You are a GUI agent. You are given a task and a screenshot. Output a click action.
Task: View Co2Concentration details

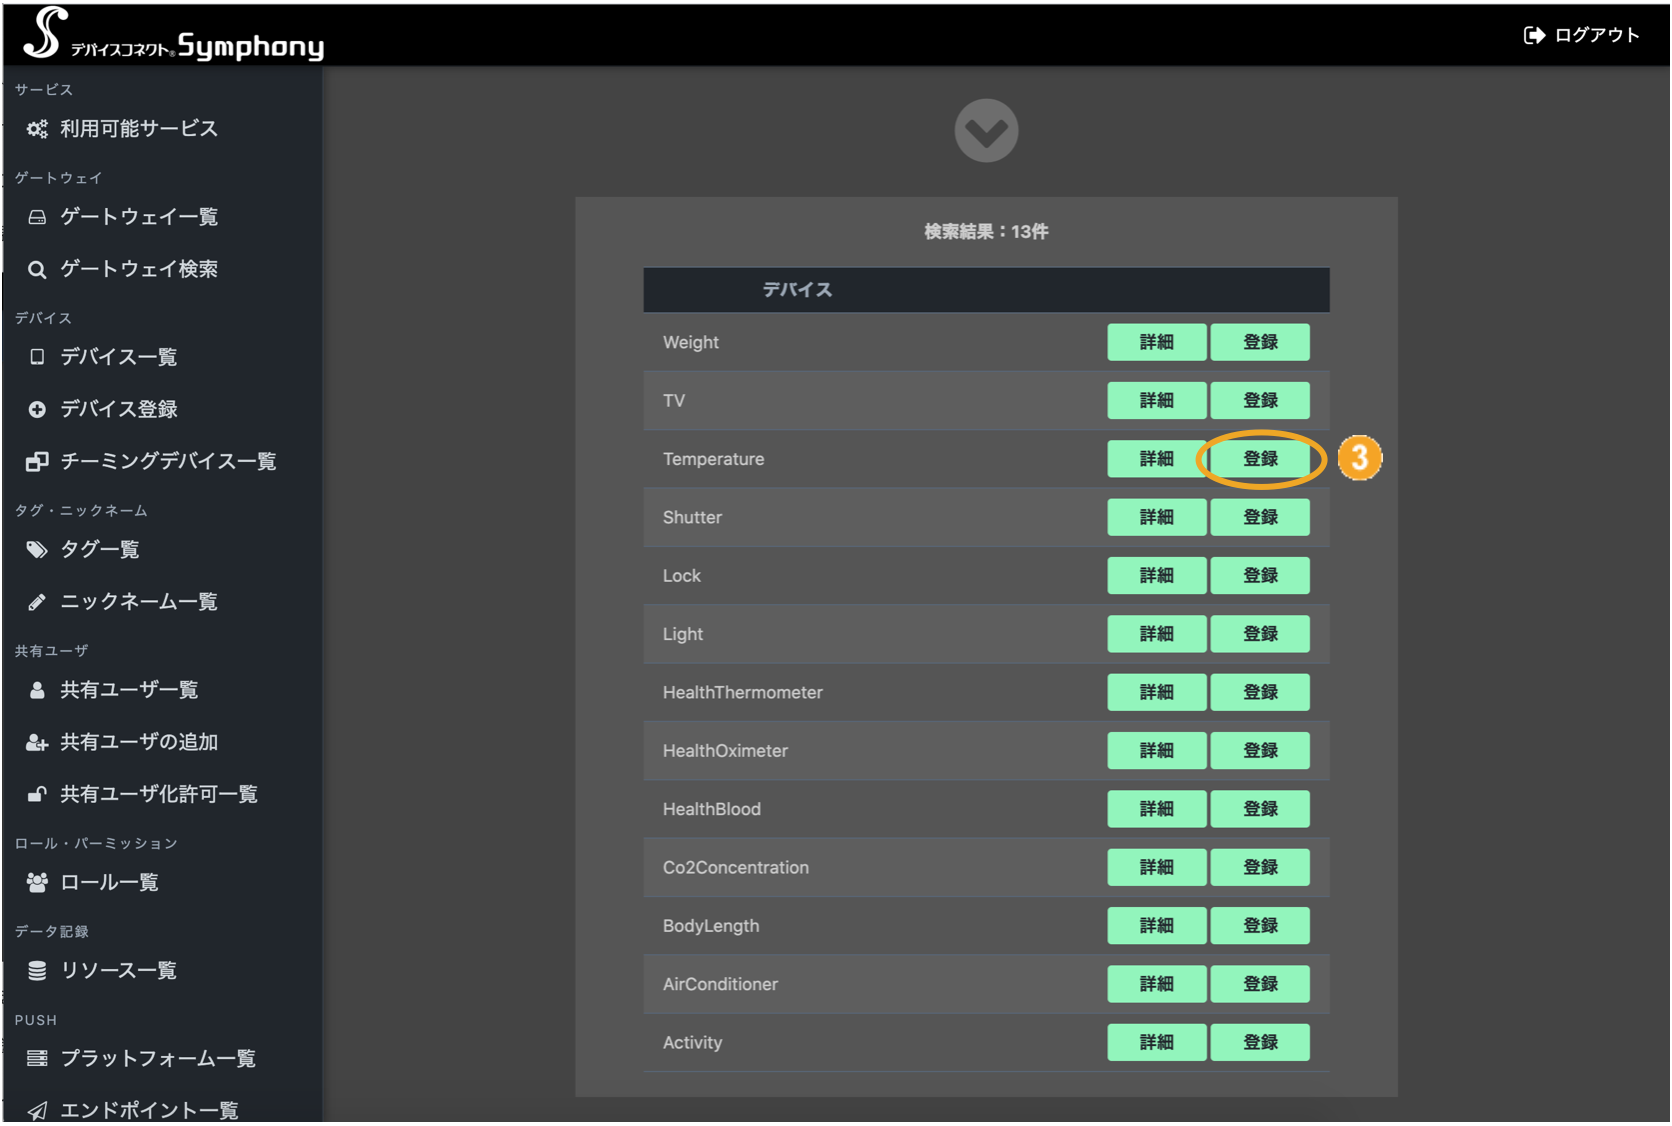pyautogui.click(x=1156, y=867)
